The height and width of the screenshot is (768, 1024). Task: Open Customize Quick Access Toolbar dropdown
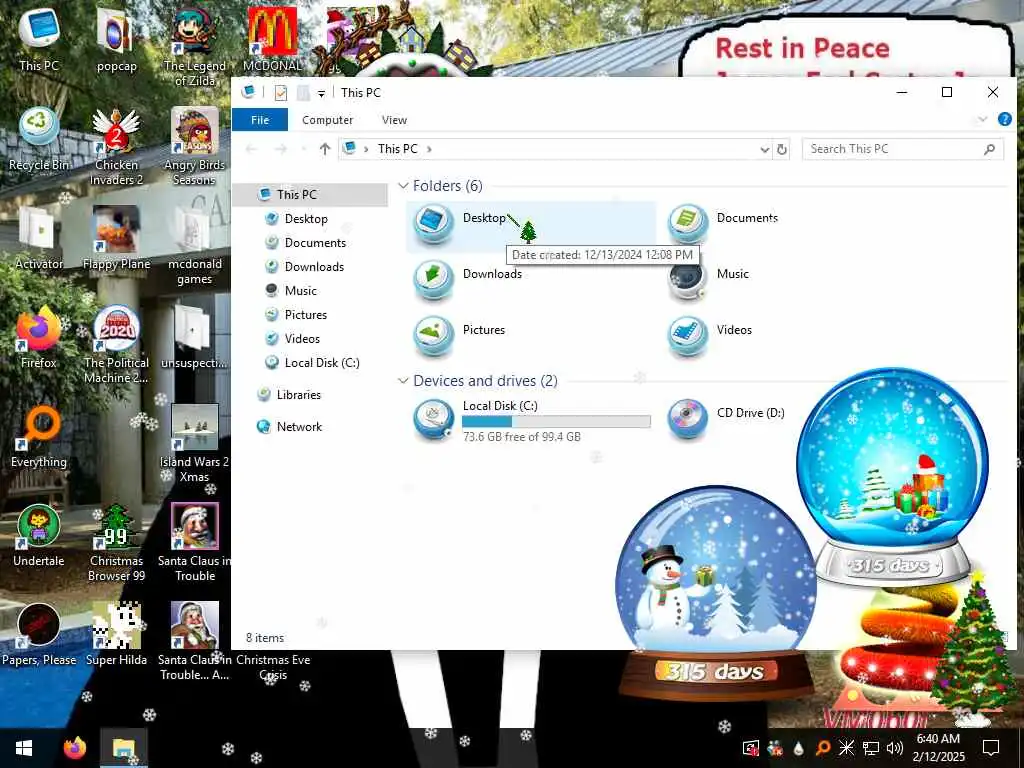pyautogui.click(x=321, y=93)
